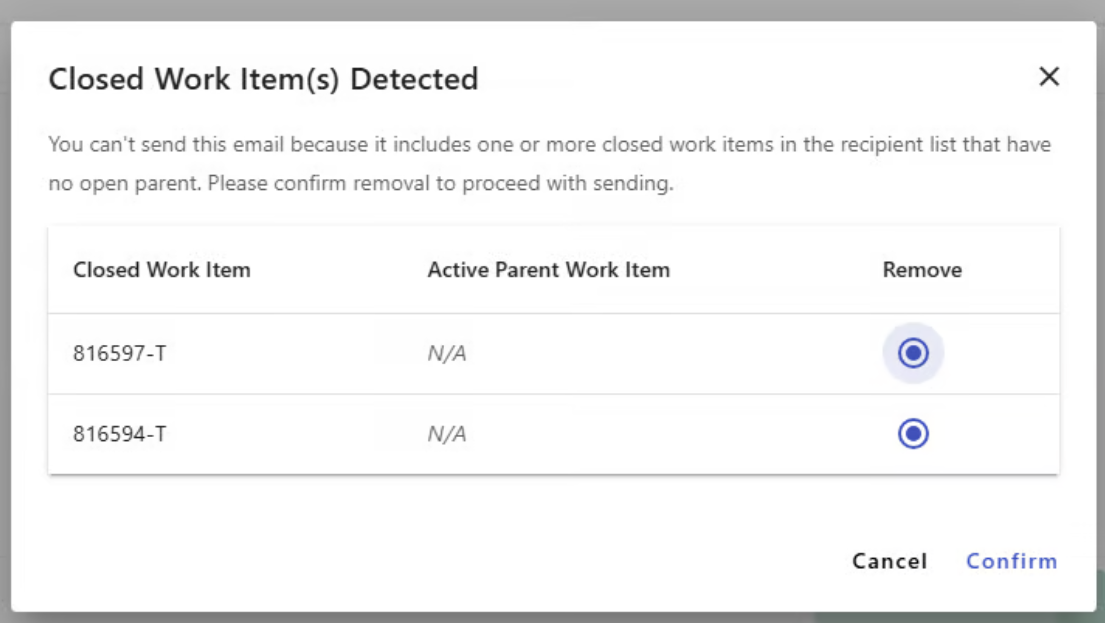Screen dimensions: 1105x623
Task: Confirm removal of closed work items
Action: point(1011,561)
